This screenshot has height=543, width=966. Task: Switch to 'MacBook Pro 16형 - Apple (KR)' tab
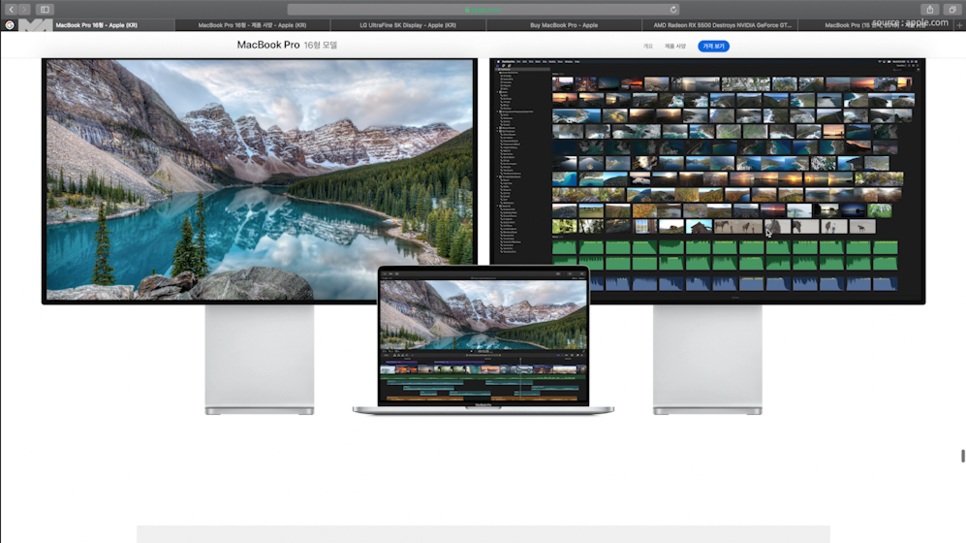(97, 25)
